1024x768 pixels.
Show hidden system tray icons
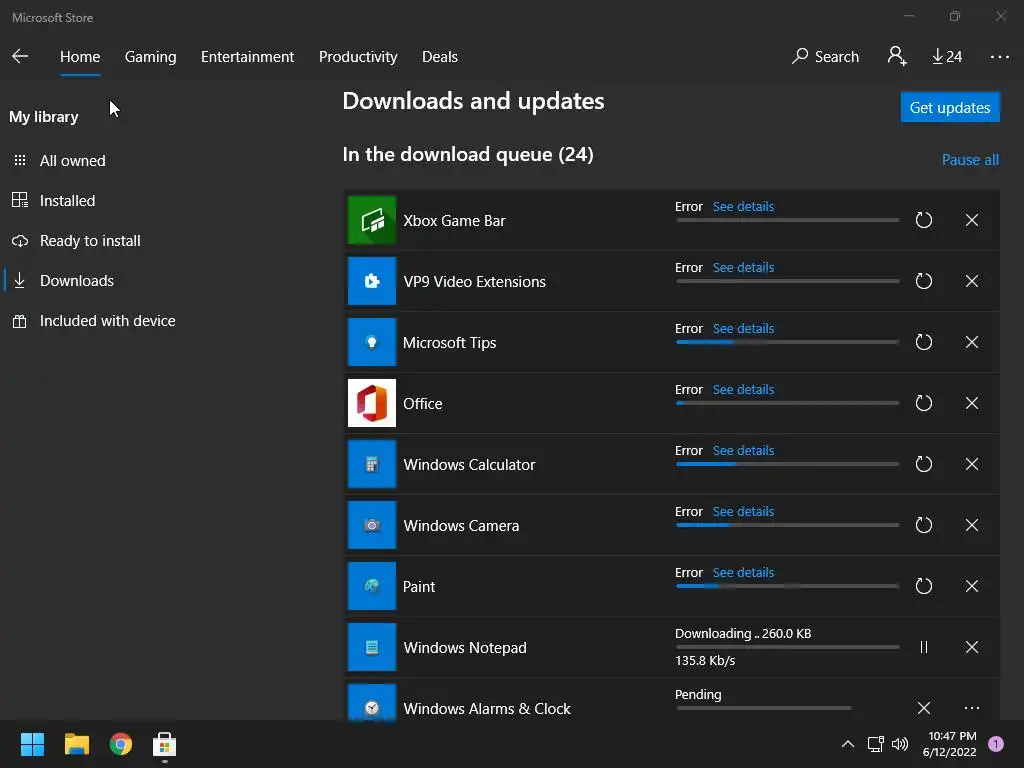(x=848, y=744)
